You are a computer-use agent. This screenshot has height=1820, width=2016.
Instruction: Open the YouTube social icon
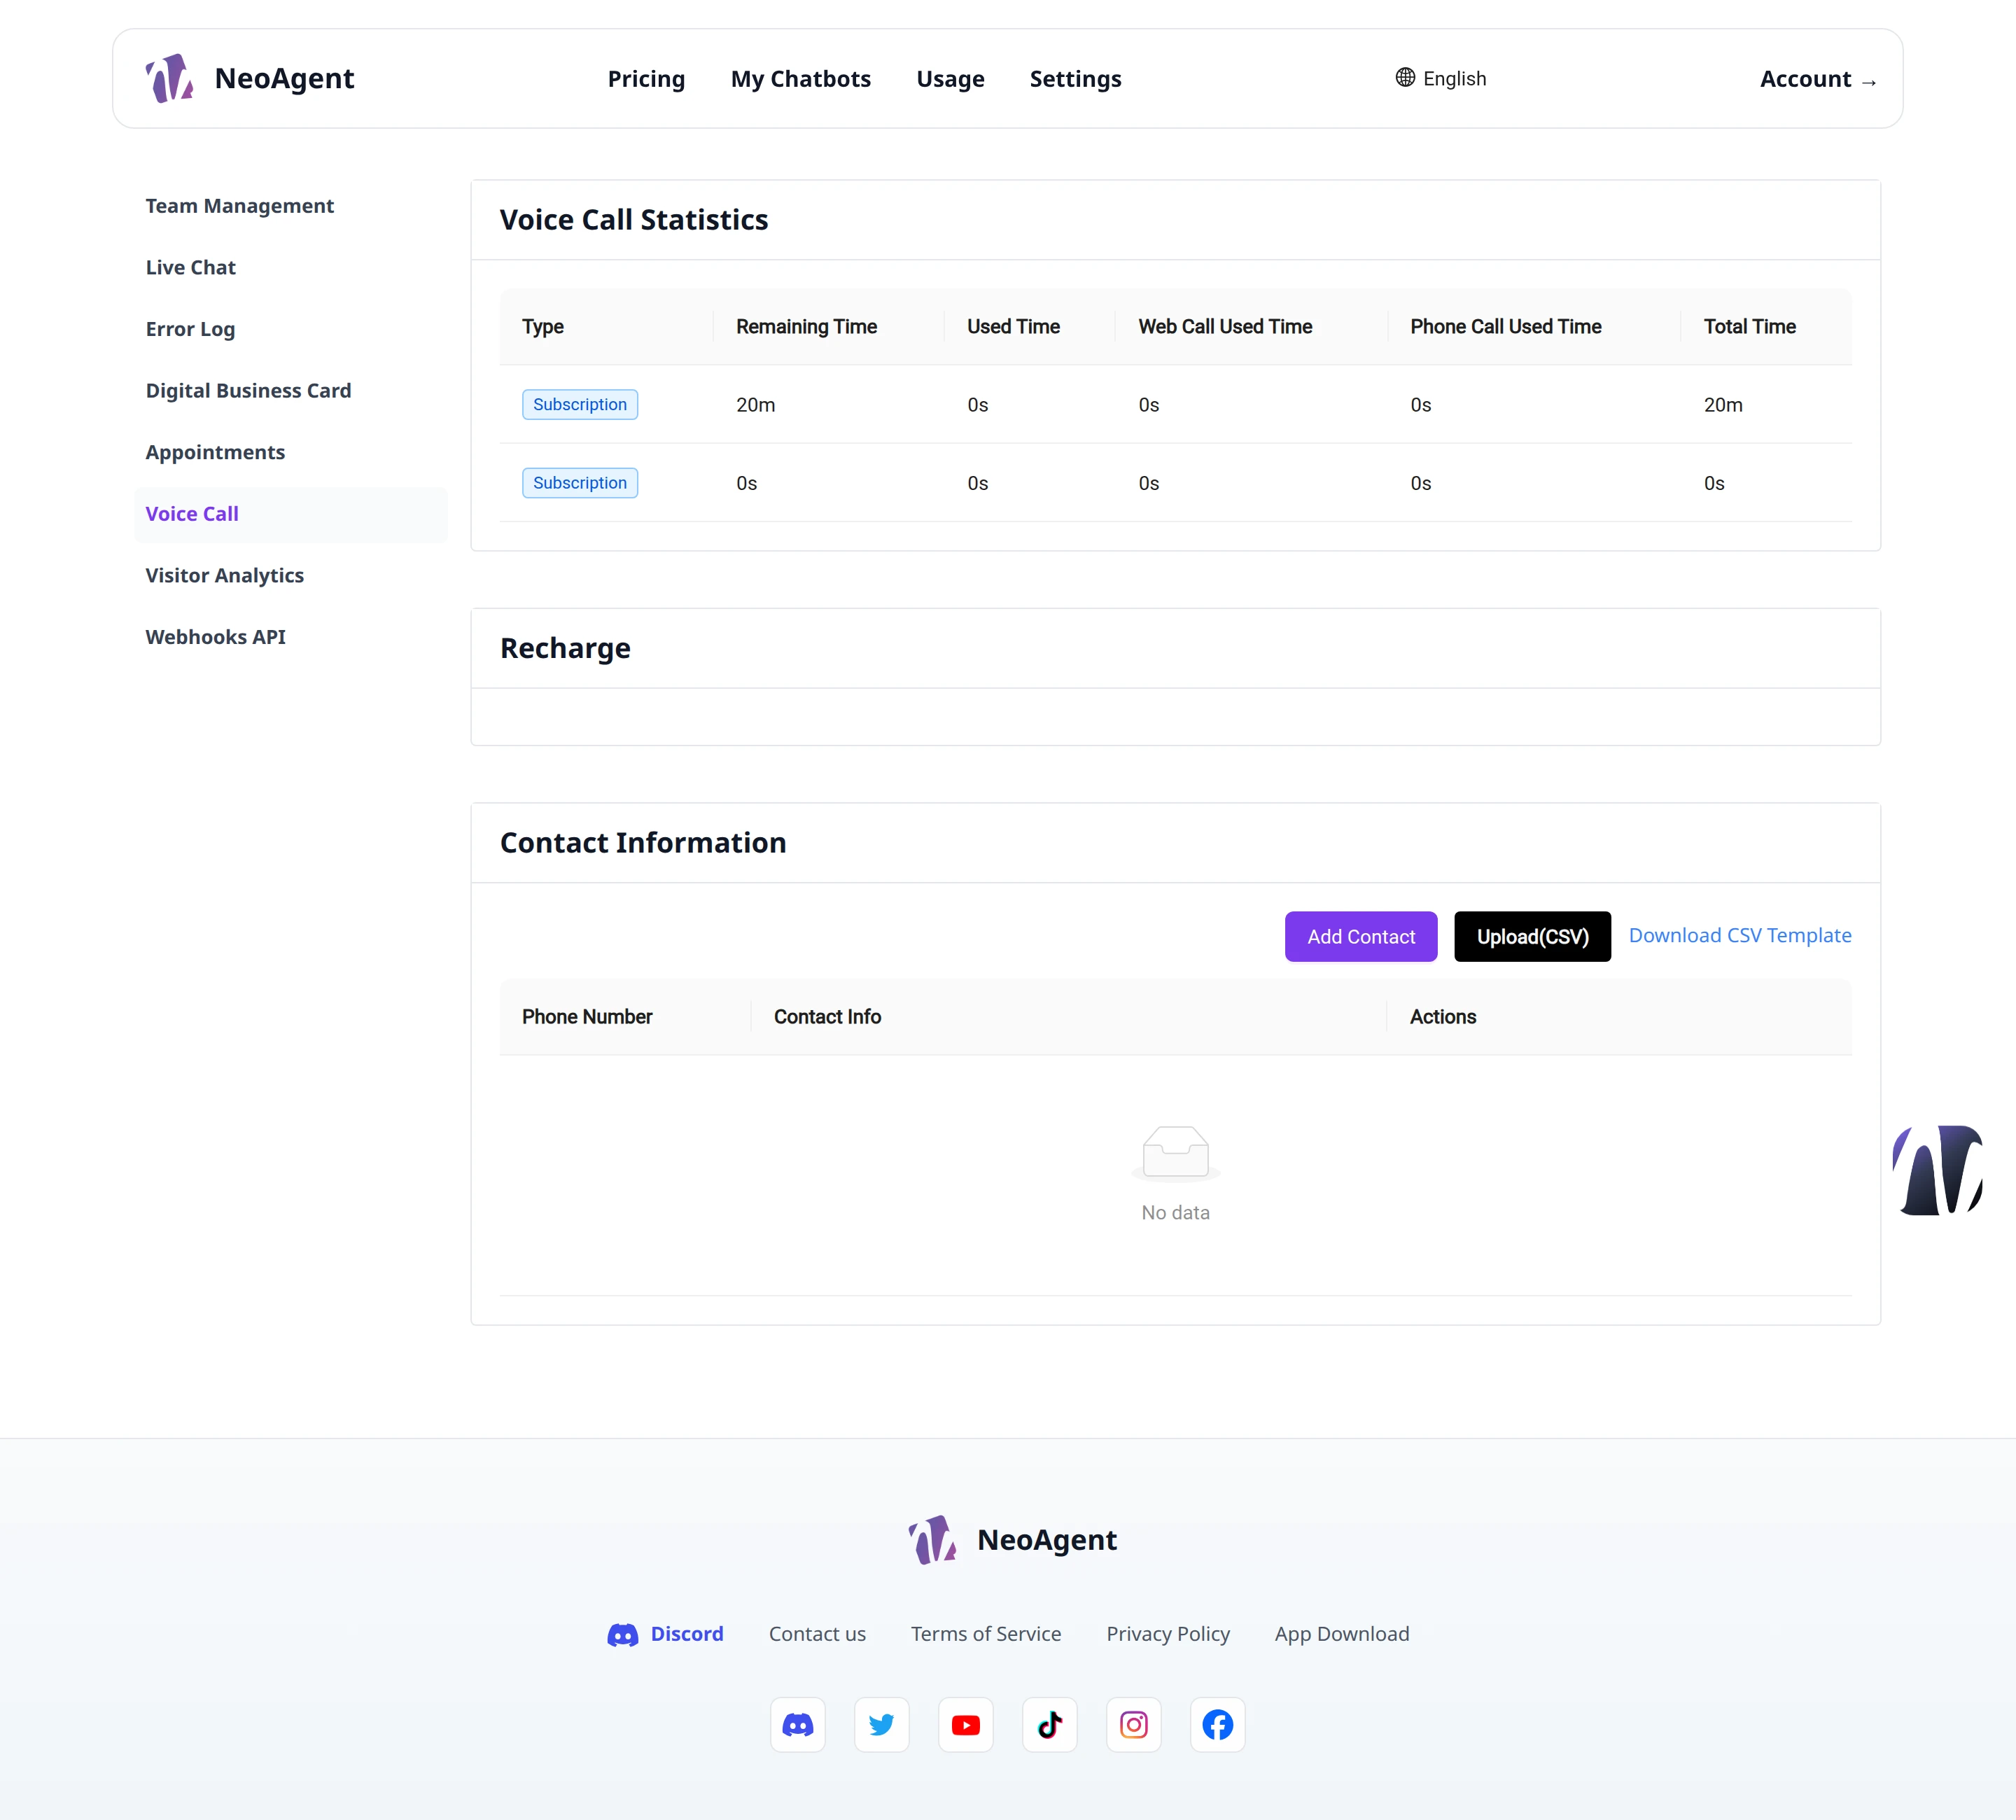(x=965, y=1724)
